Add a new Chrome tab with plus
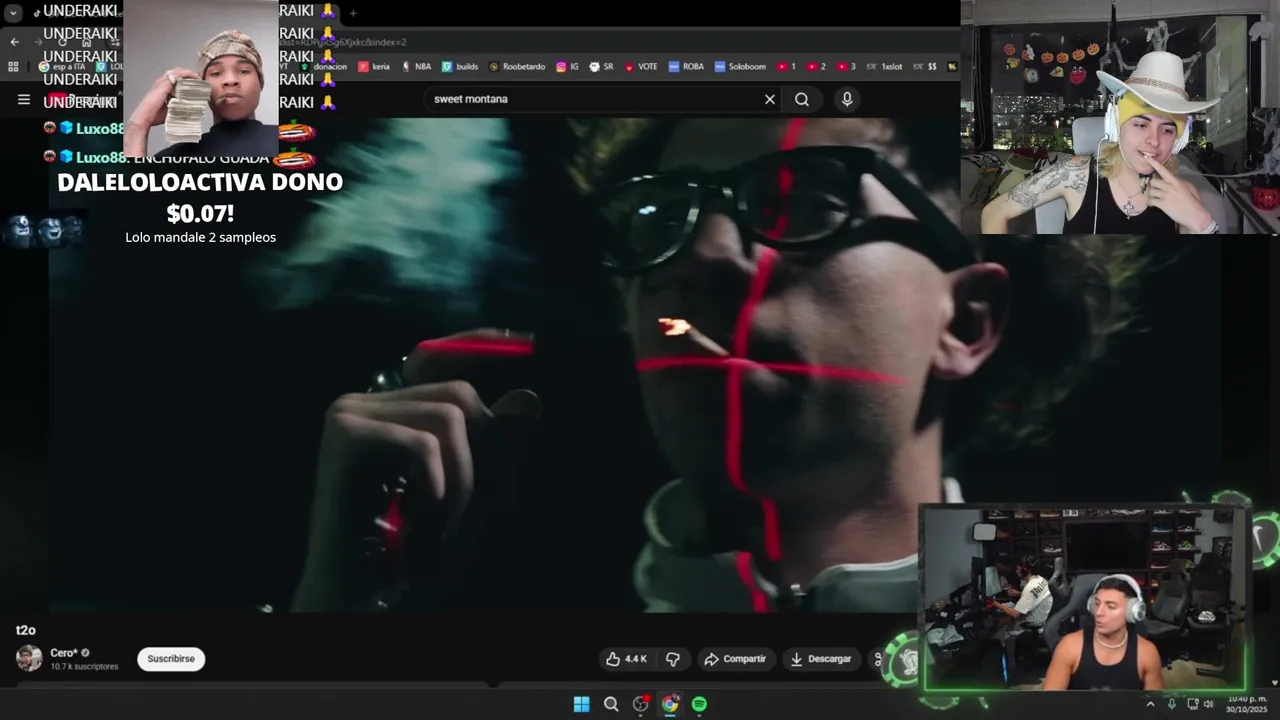 (353, 13)
